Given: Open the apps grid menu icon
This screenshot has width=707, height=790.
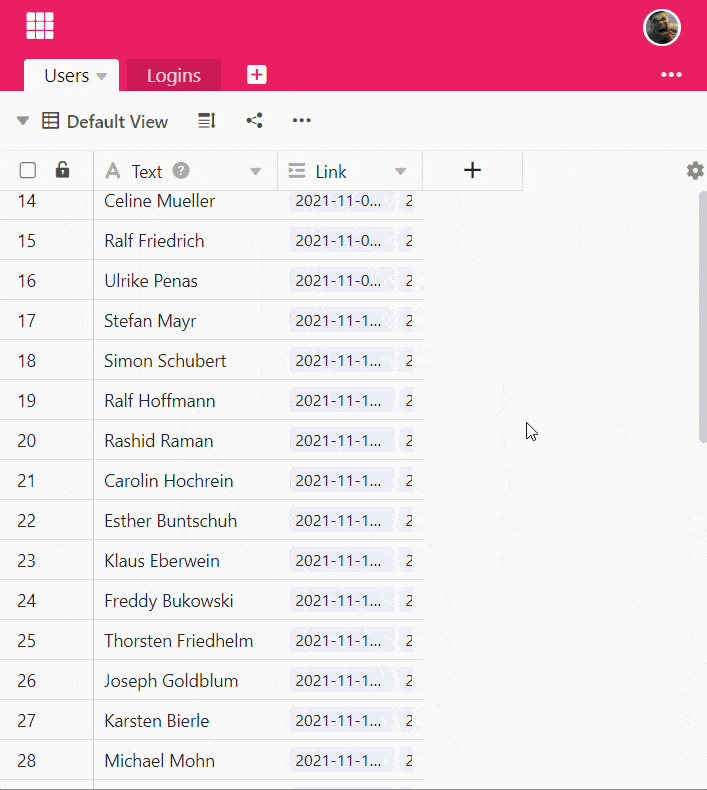Looking at the screenshot, I should pos(40,26).
